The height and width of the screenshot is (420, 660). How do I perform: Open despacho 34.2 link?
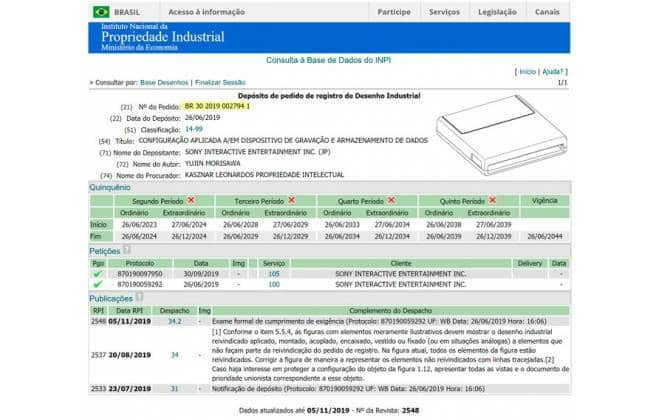pos(175,322)
